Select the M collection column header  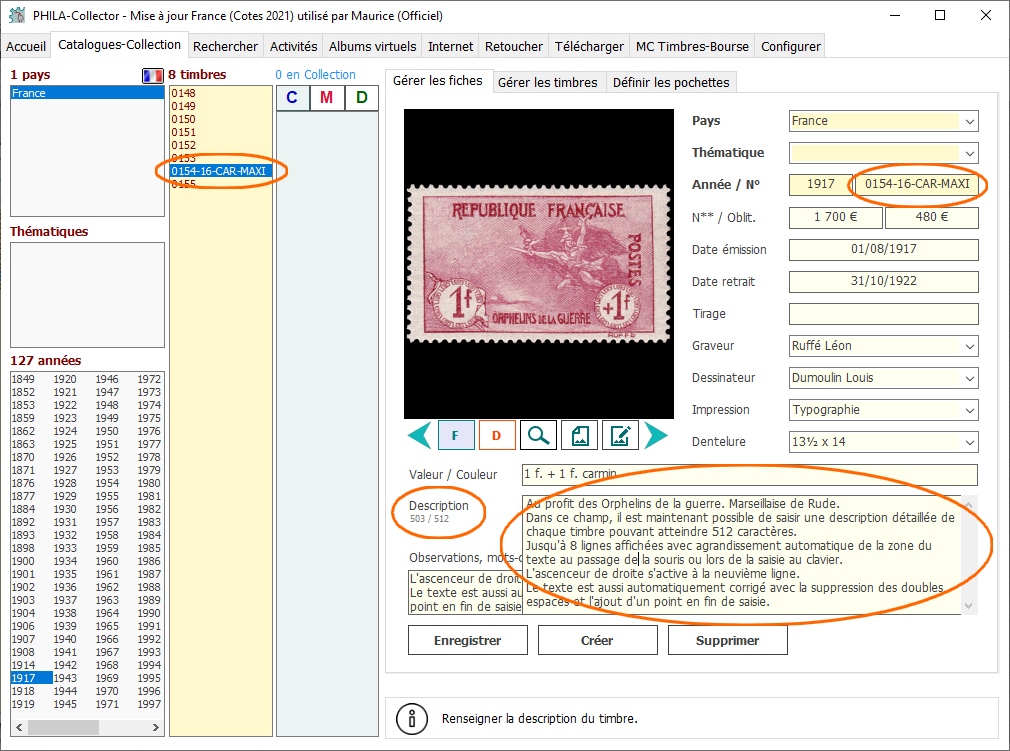tap(327, 98)
